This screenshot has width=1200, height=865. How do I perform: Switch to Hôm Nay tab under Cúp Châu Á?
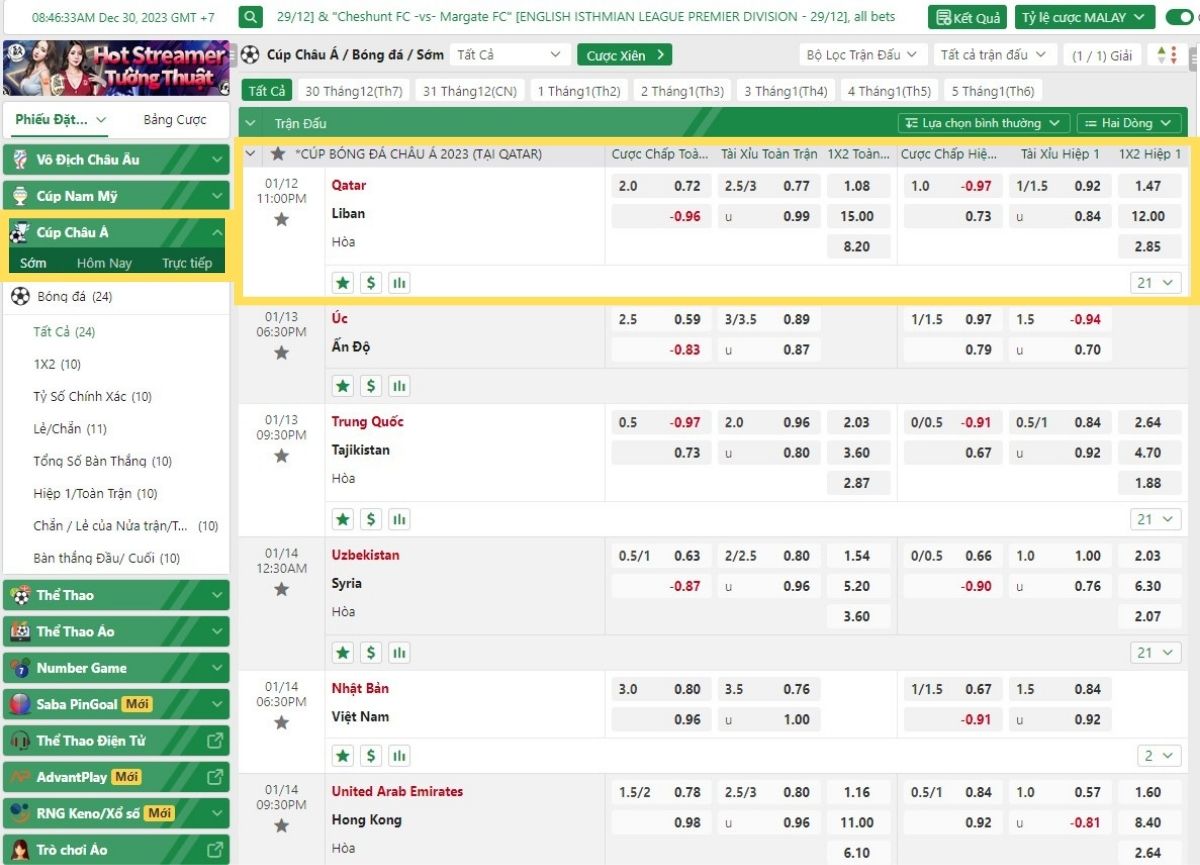point(104,263)
